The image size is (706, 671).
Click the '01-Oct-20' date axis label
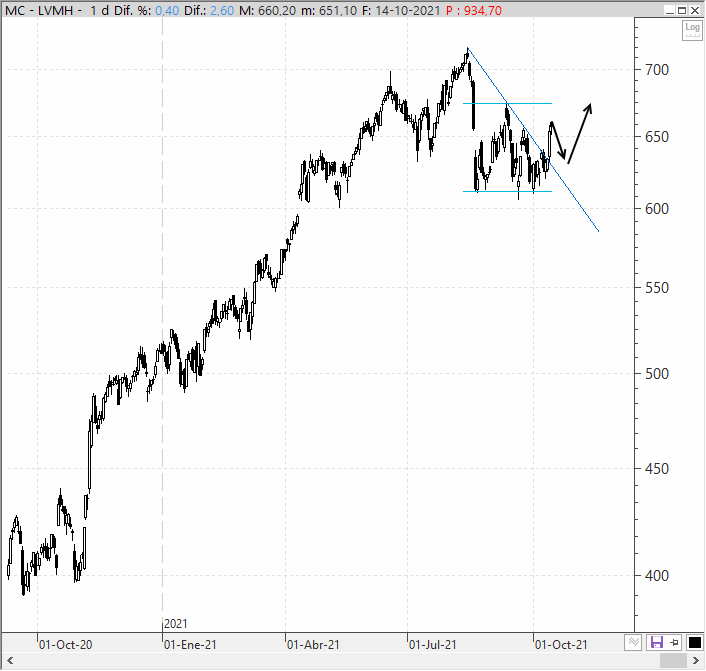65,645
